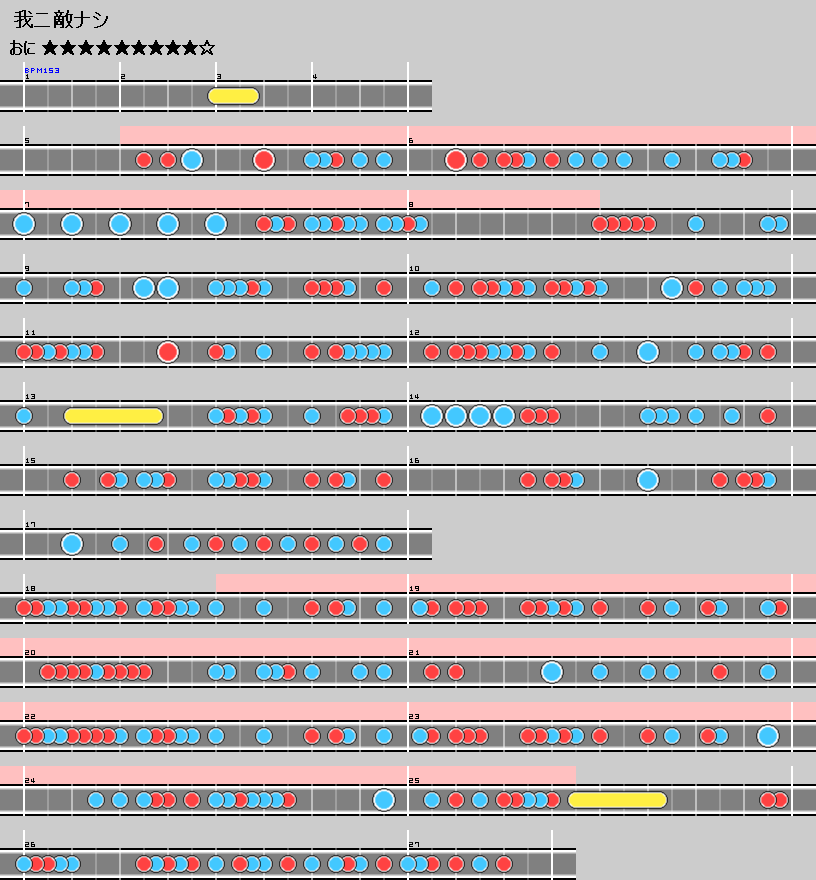Image resolution: width=816 pixels, height=880 pixels.
Task: Click the large blue note in measure 17
Action: pyautogui.click(x=72, y=544)
